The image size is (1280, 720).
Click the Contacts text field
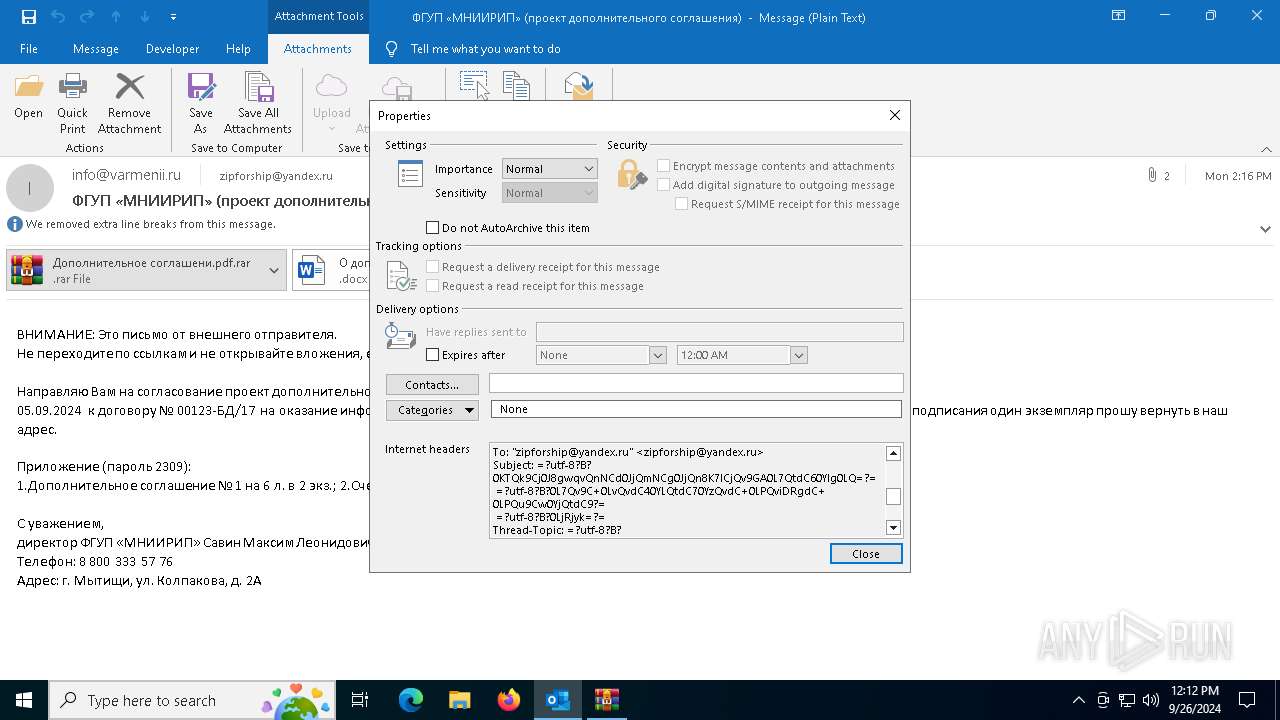tap(696, 384)
